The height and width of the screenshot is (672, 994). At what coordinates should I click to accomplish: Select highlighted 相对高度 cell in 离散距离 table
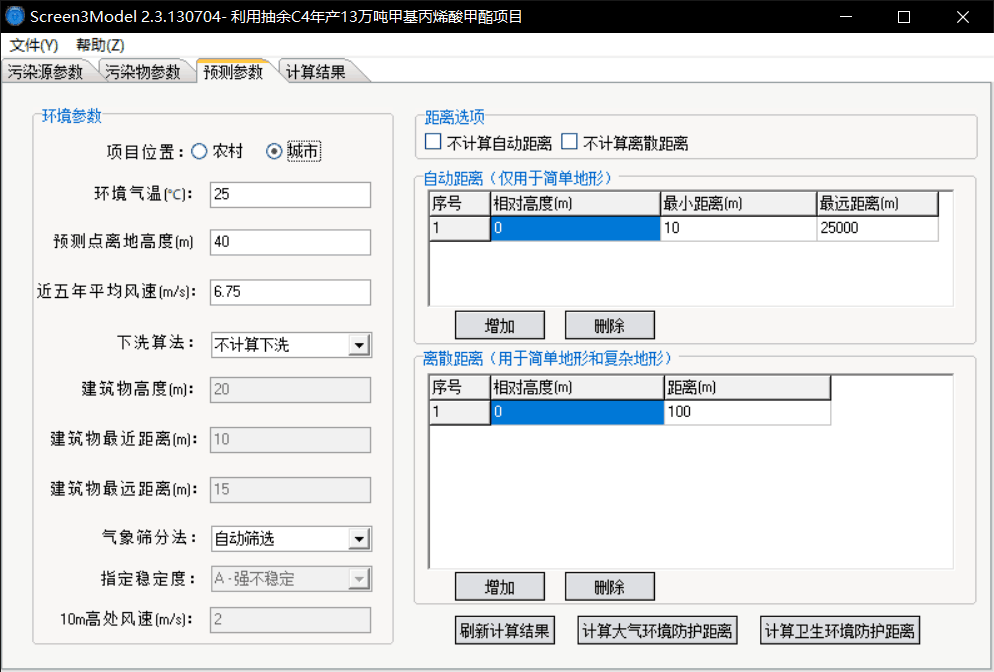578,412
